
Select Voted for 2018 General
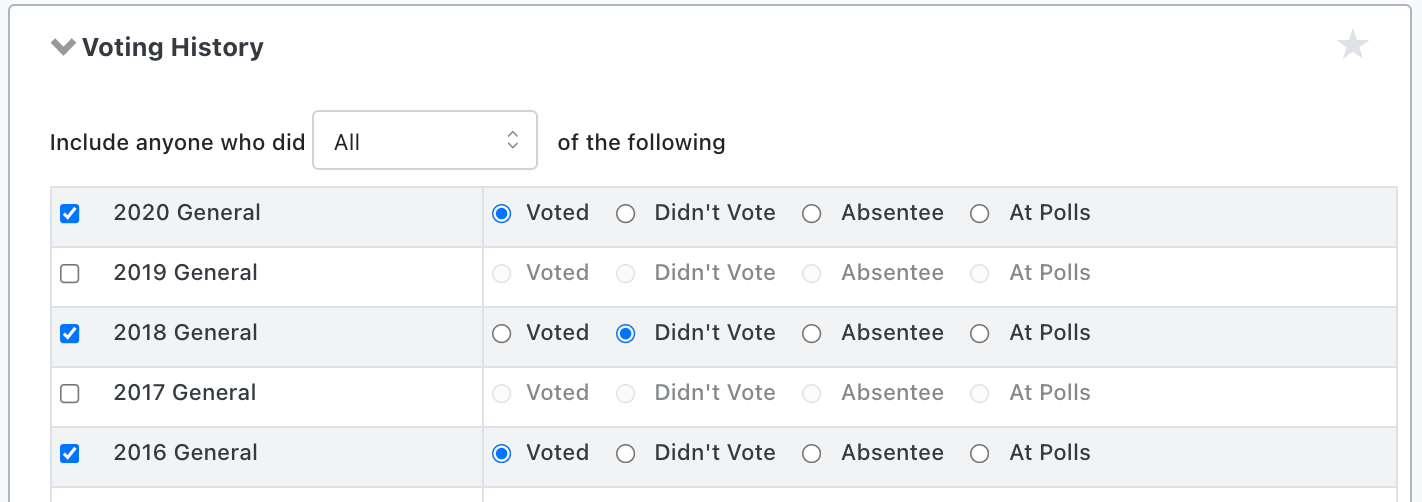pos(502,333)
